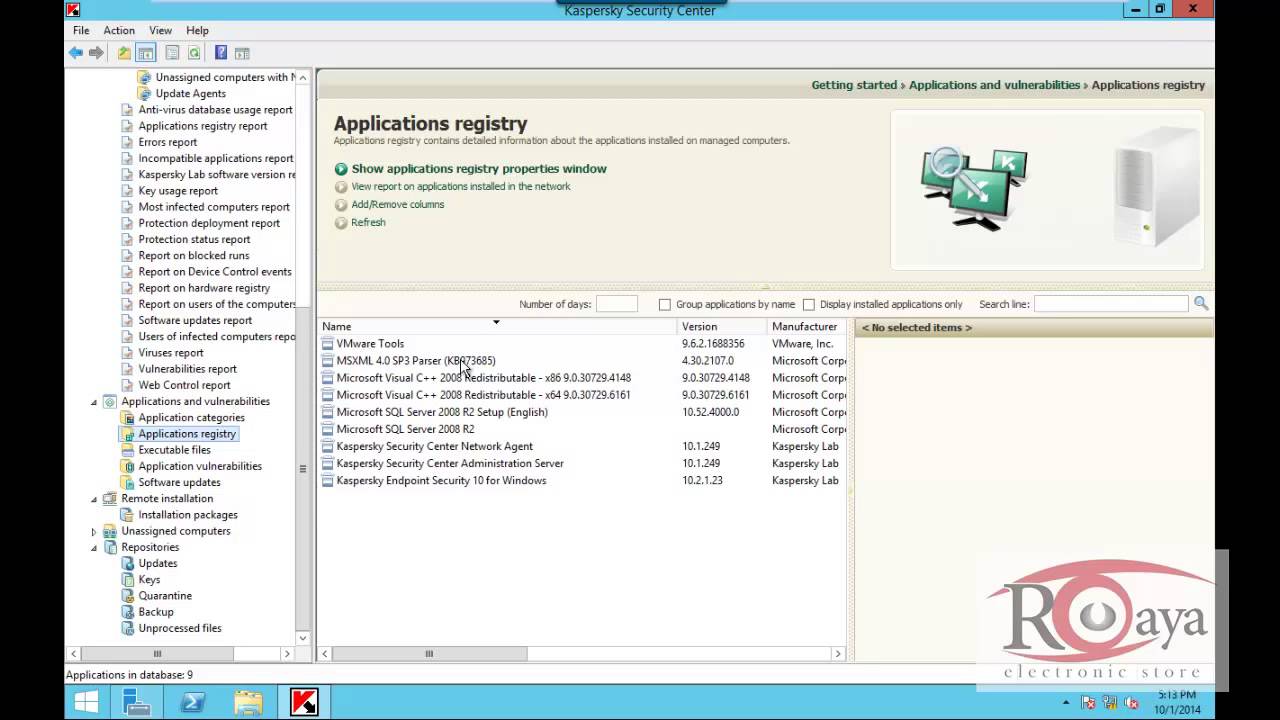Select the Viruses report tree item

pos(171,353)
